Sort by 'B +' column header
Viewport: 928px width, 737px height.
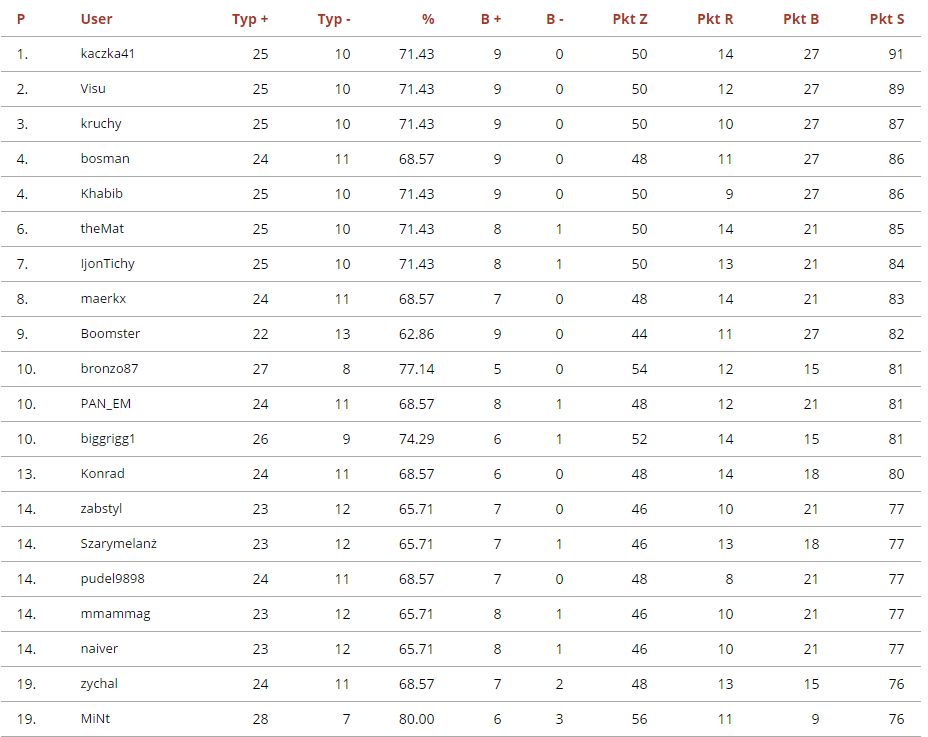coord(491,19)
